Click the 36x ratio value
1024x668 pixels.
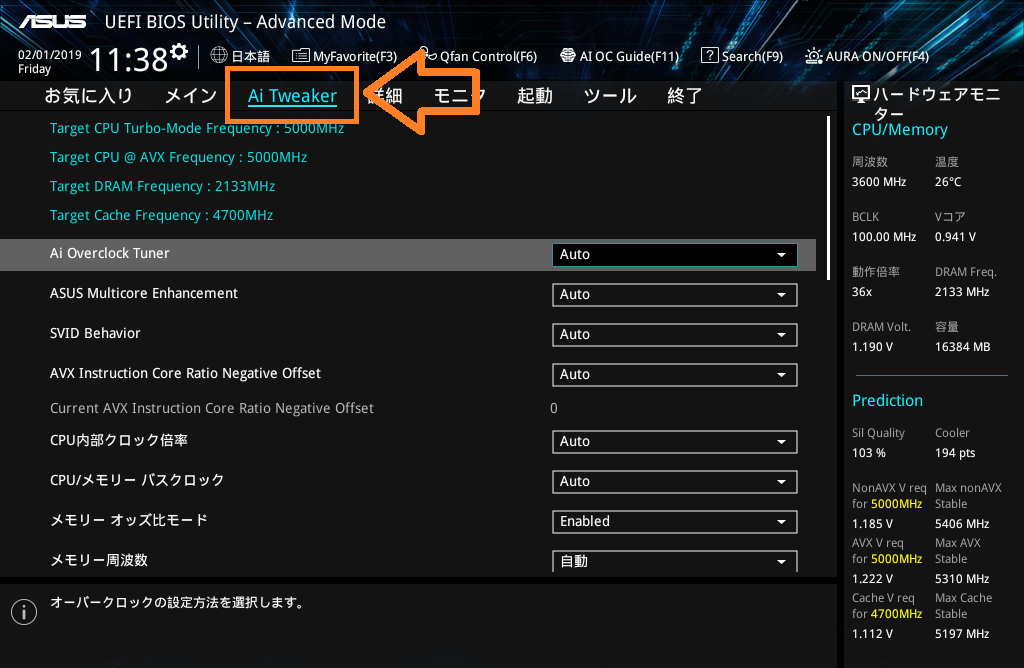pyautogui.click(x=862, y=291)
